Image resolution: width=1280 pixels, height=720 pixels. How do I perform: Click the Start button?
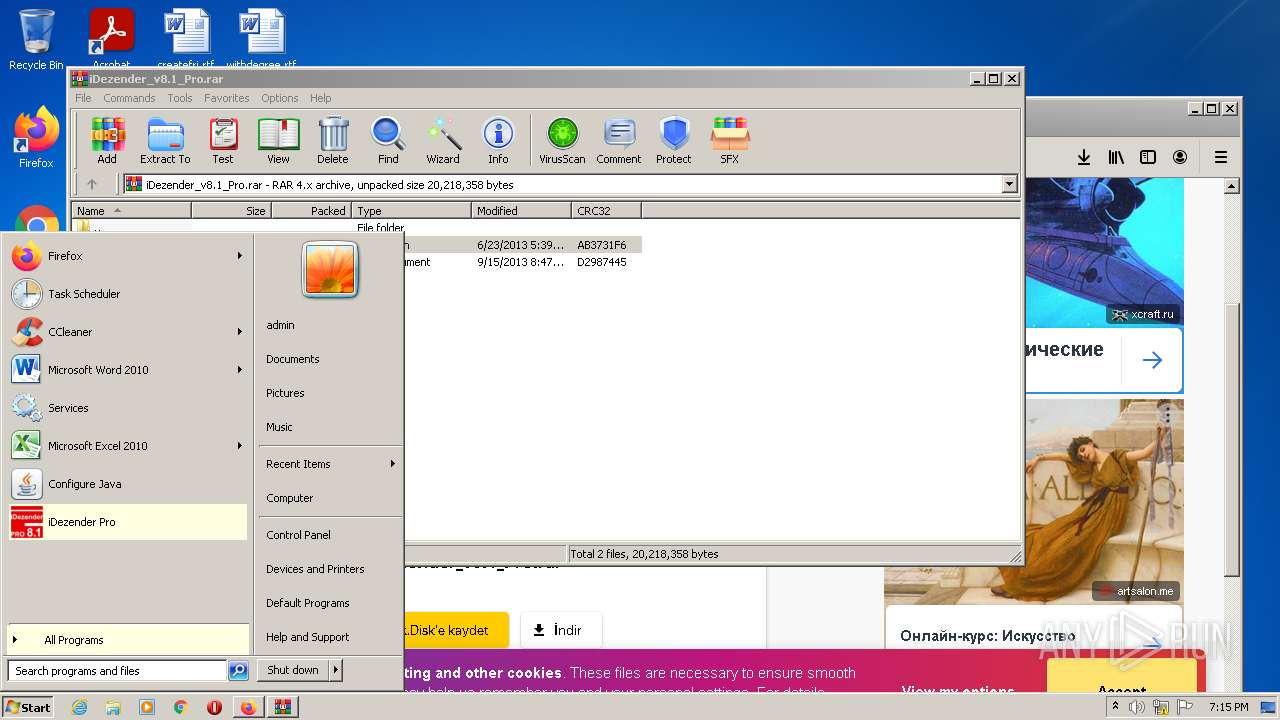[x=28, y=707]
